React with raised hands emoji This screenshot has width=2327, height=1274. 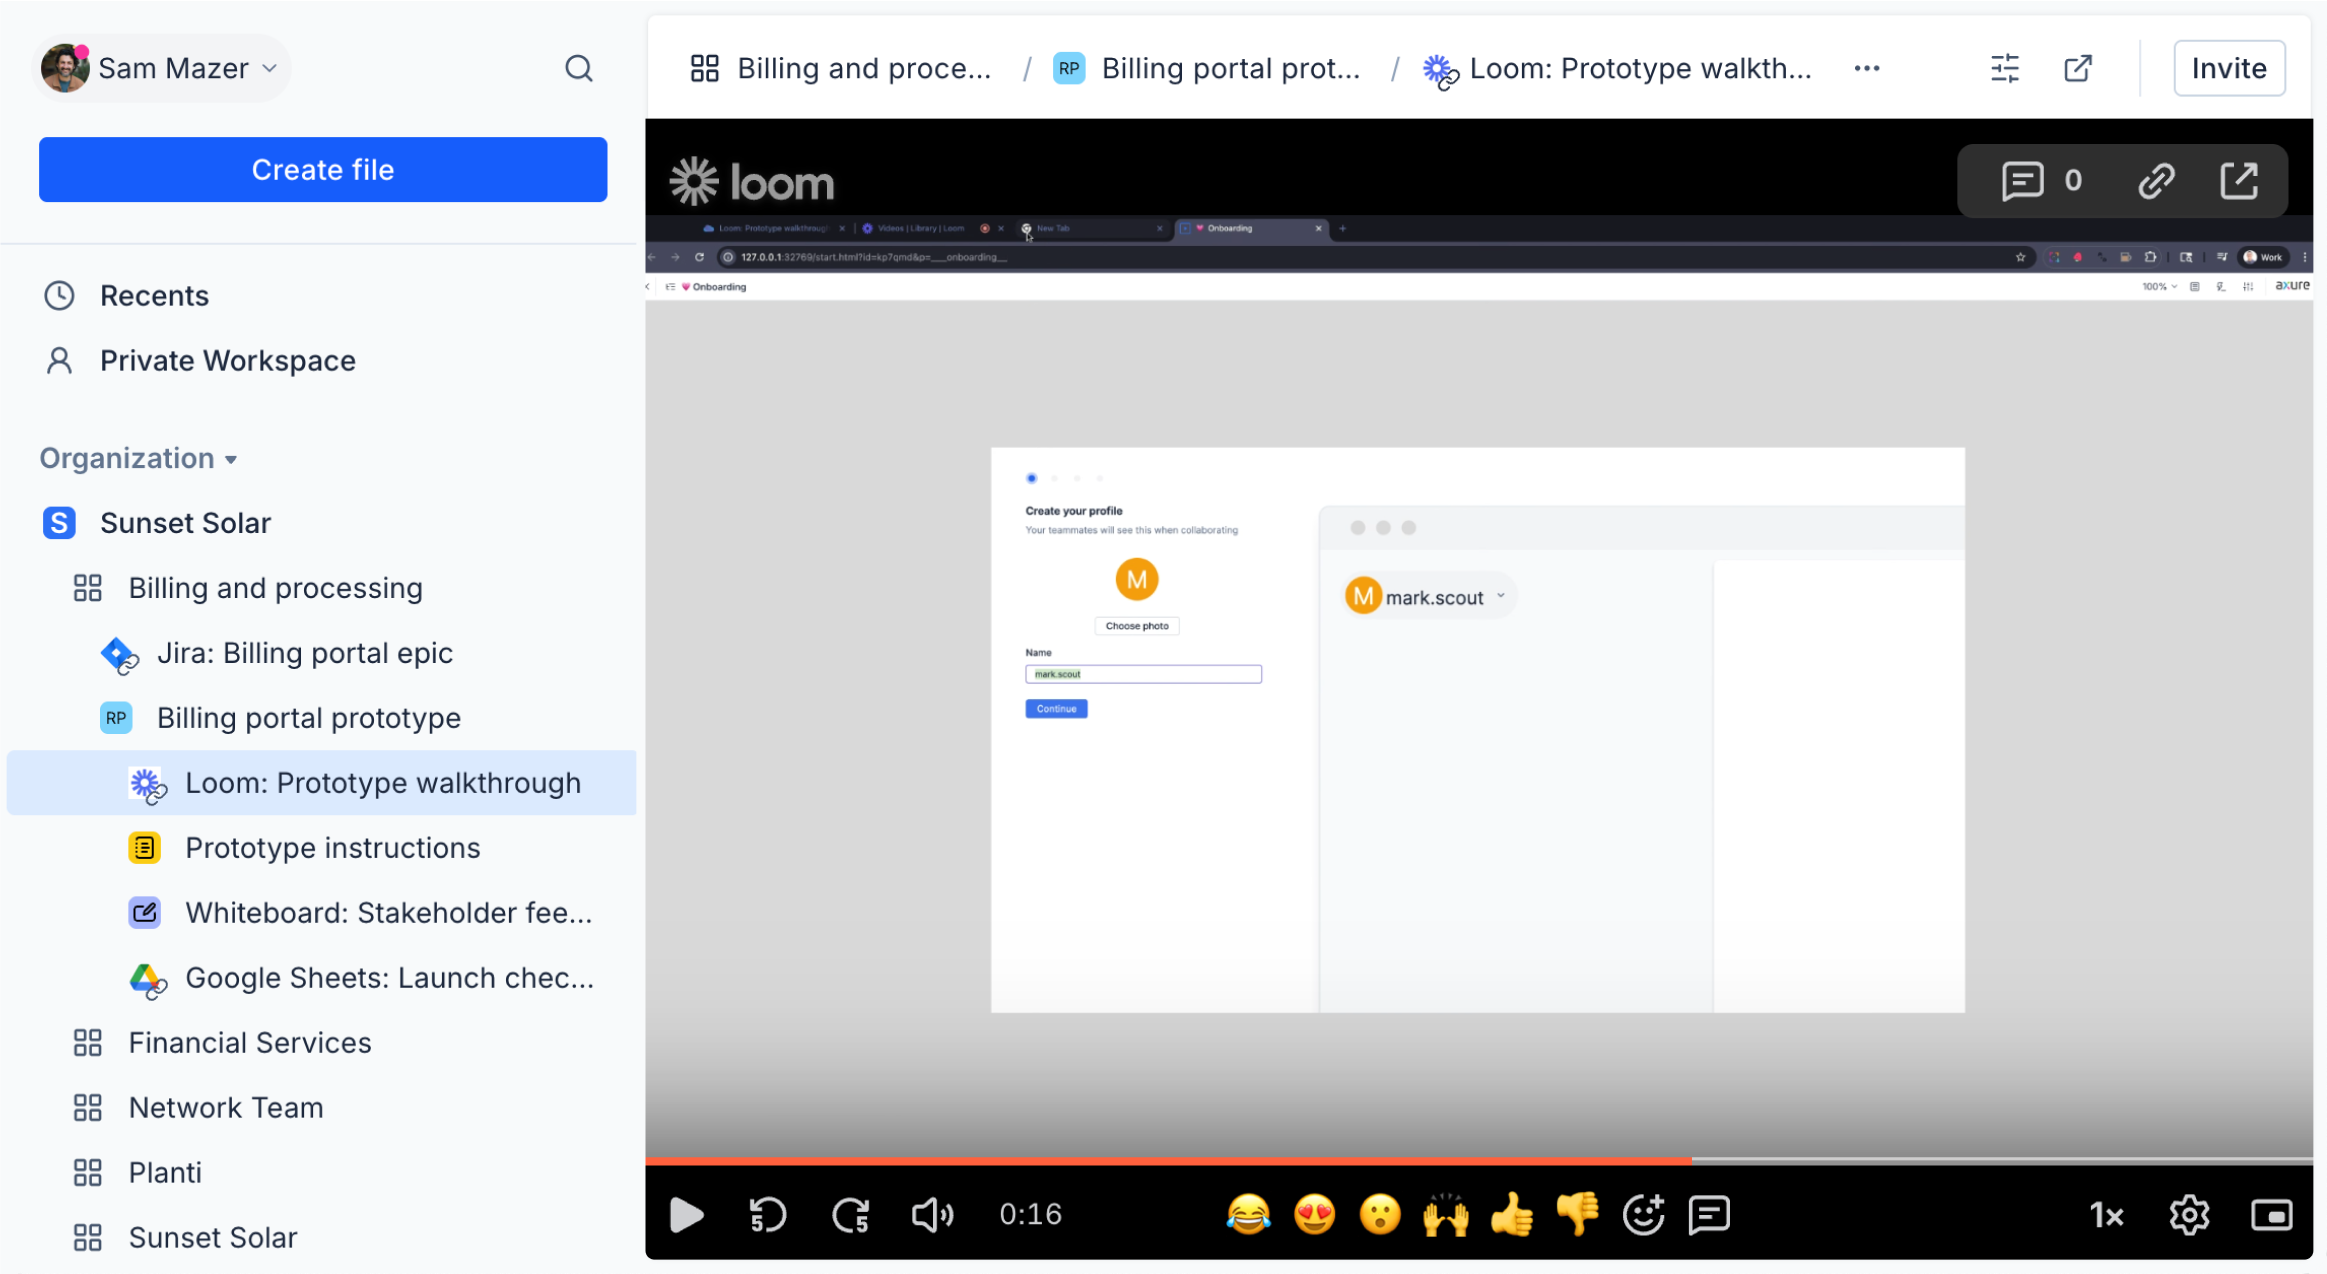point(1446,1215)
